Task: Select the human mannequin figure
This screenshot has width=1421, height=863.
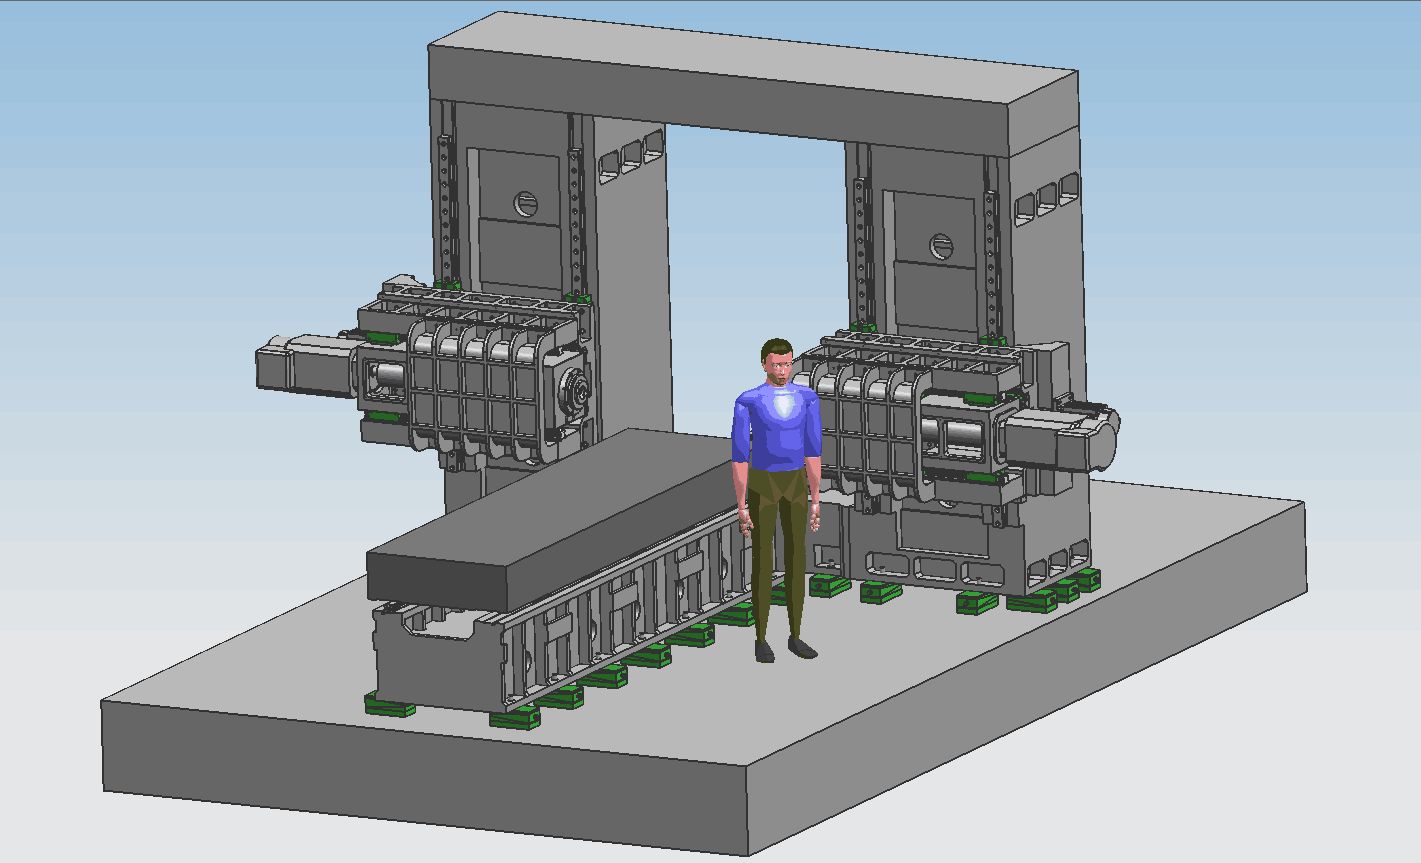Action: coord(776,500)
